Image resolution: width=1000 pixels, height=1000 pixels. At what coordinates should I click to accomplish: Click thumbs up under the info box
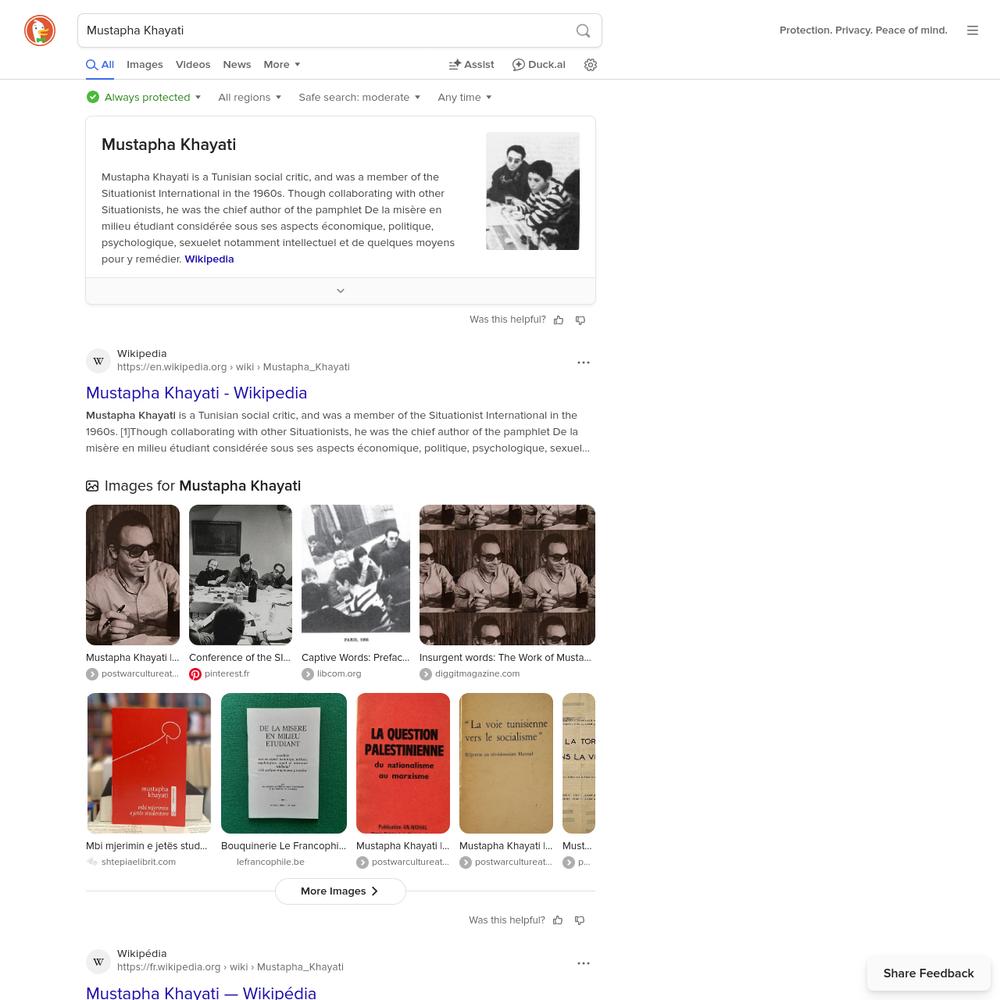point(559,320)
